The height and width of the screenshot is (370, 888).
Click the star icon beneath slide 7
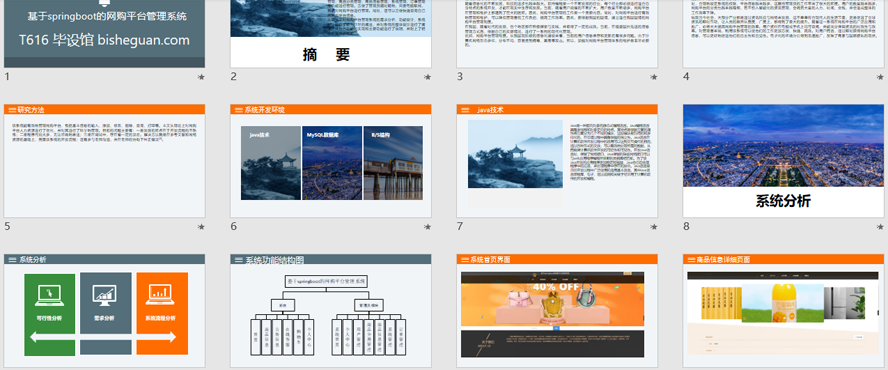tap(654, 227)
